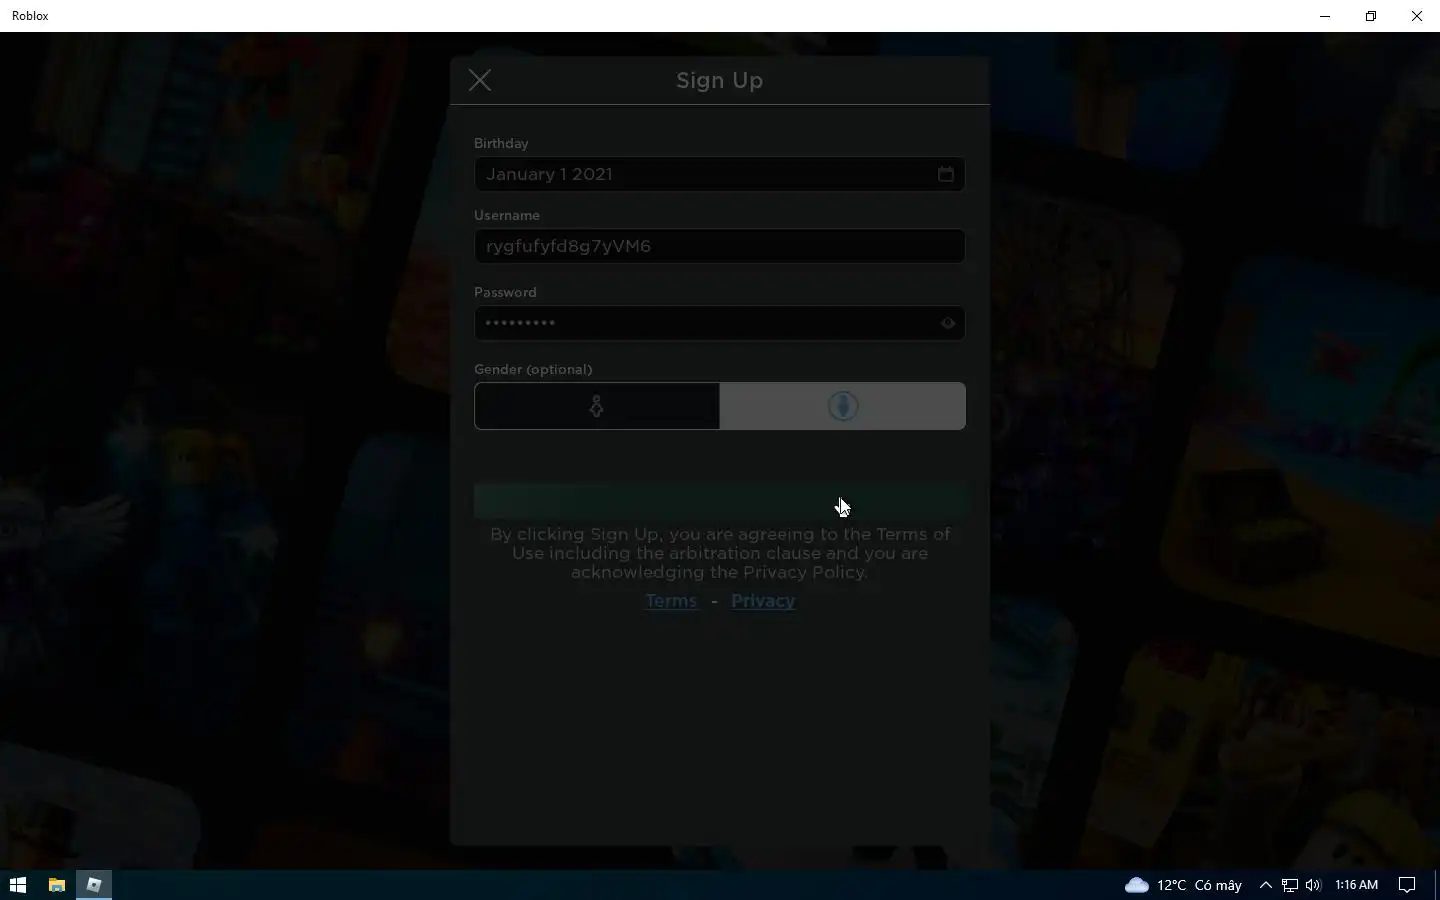Restore down the Roblox window
Image resolution: width=1440 pixels, height=900 pixels.
[x=1371, y=16]
